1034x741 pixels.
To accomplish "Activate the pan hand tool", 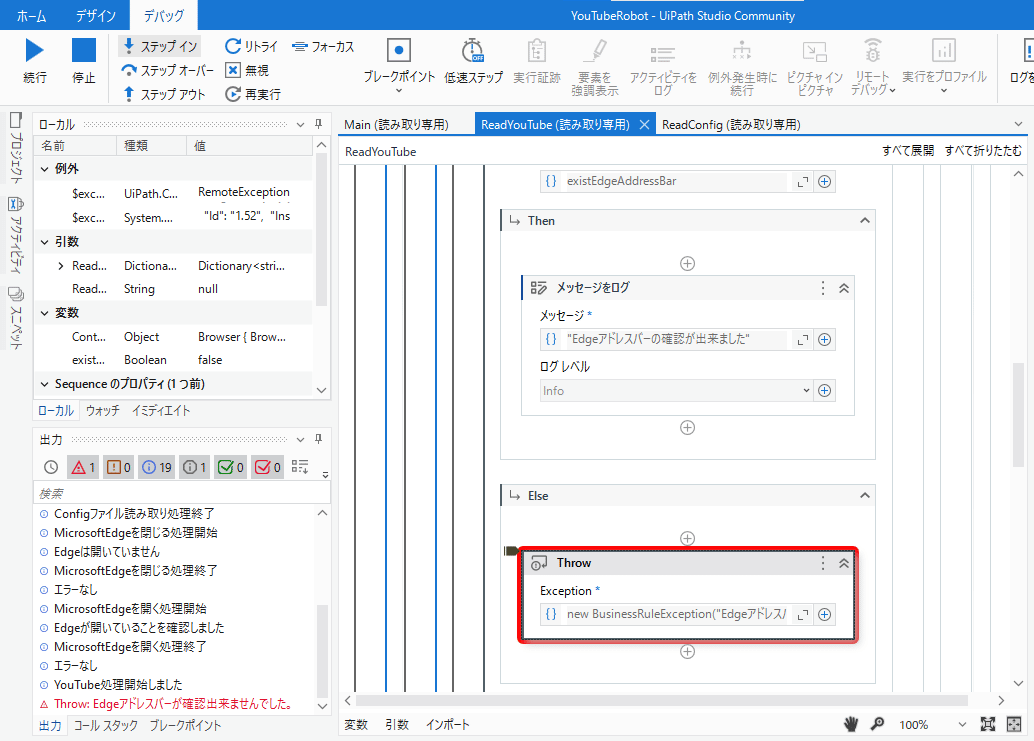I will pyautogui.click(x=851, y=725).
